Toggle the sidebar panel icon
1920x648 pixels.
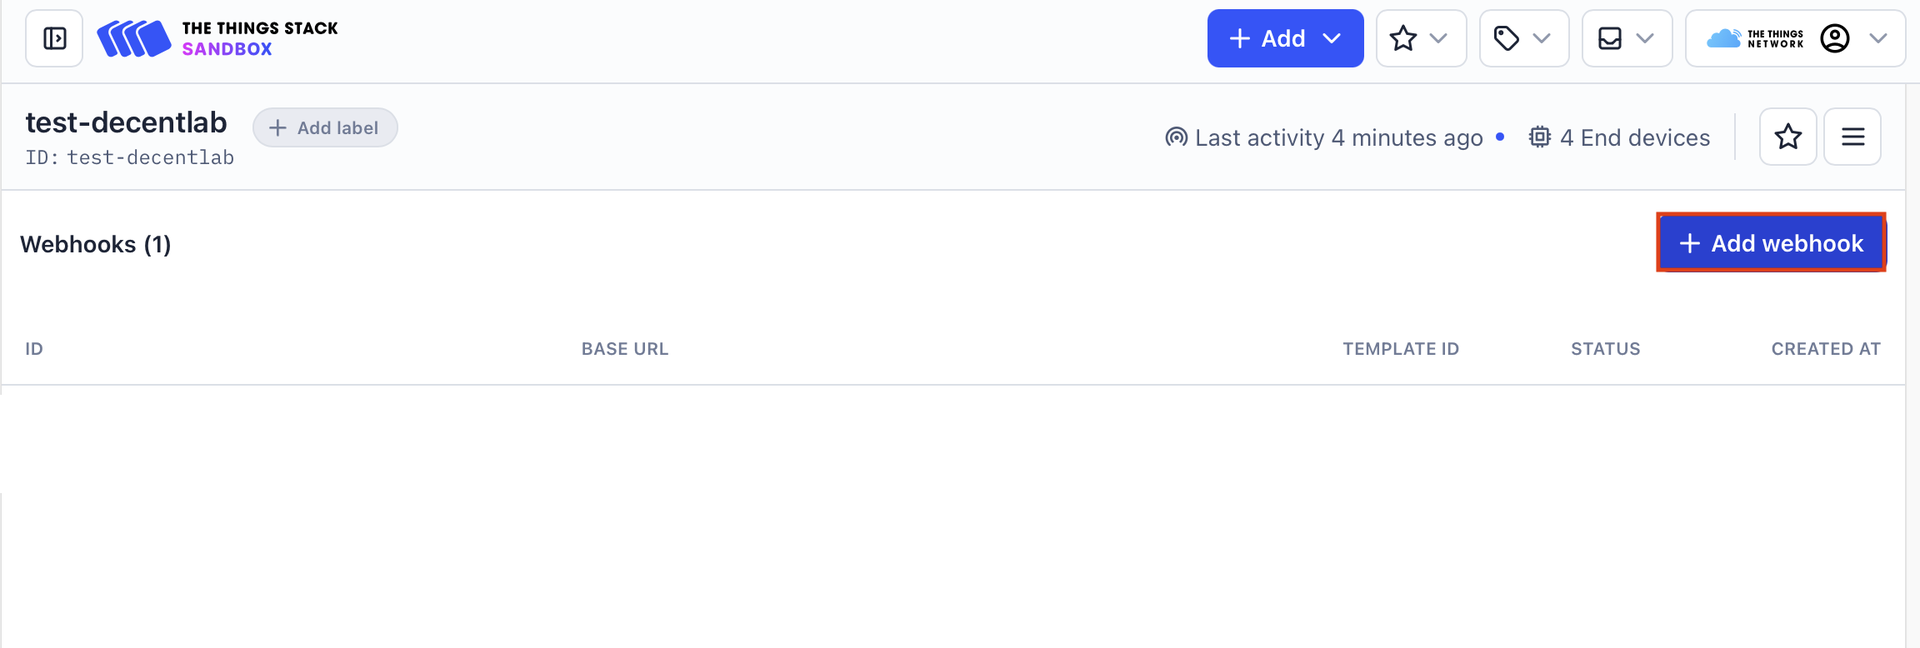(54, 38)
